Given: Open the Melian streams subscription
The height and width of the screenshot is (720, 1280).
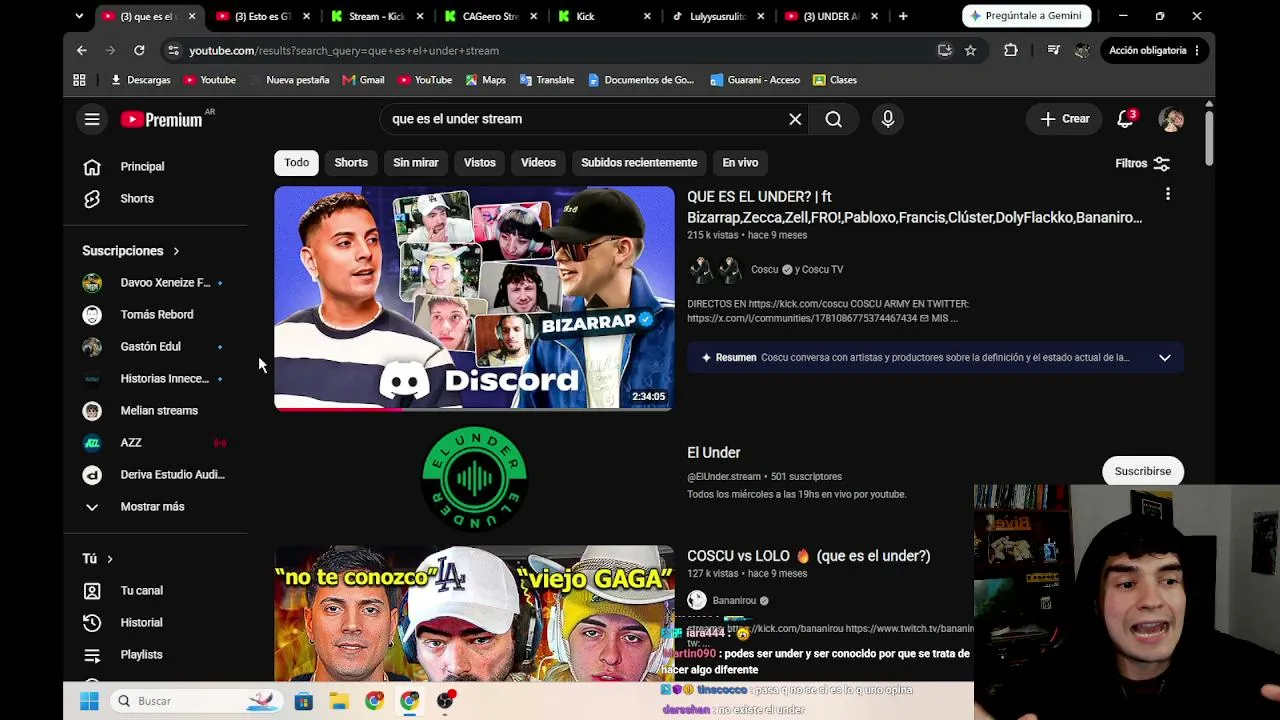Looking at the screenshot, I should coord(153,411).
